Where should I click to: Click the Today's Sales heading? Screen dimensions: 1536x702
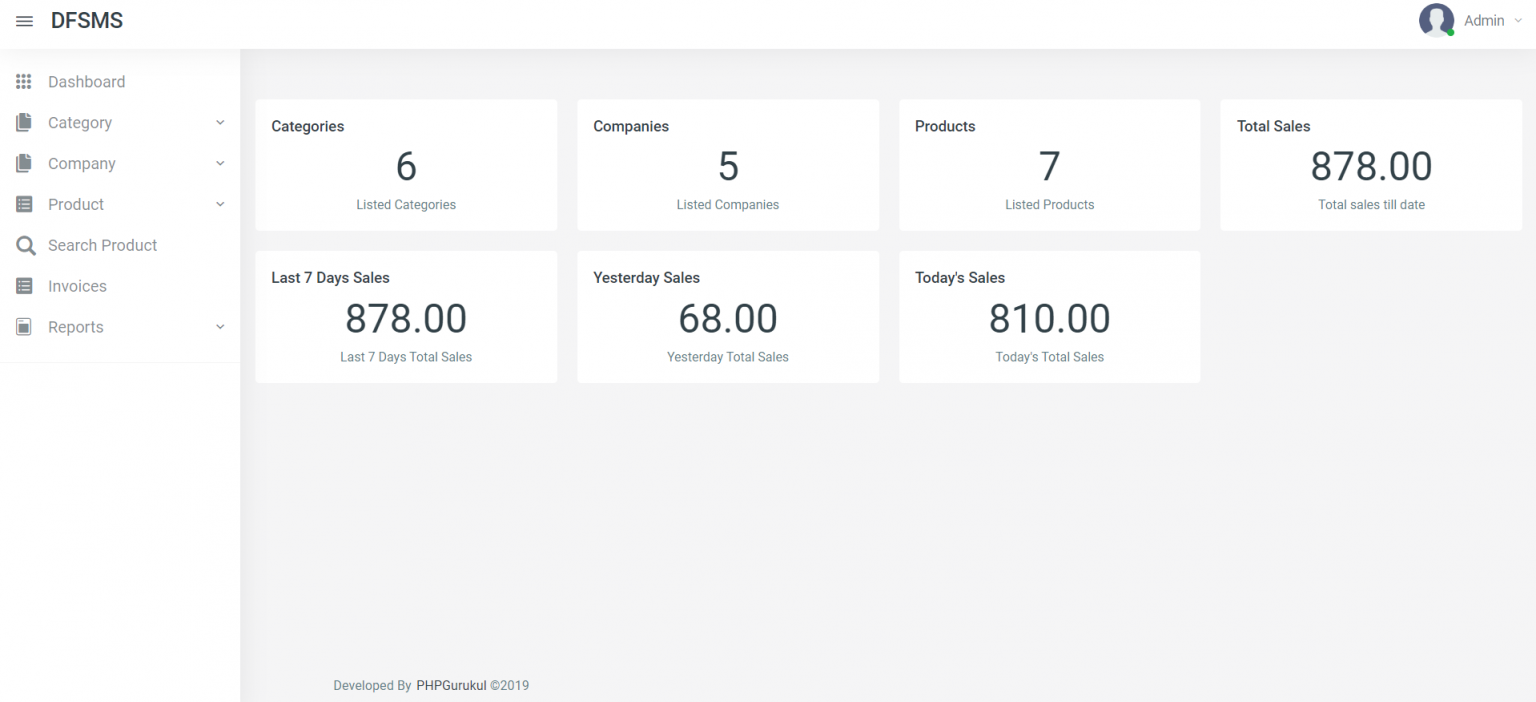(x=960, y=278)
